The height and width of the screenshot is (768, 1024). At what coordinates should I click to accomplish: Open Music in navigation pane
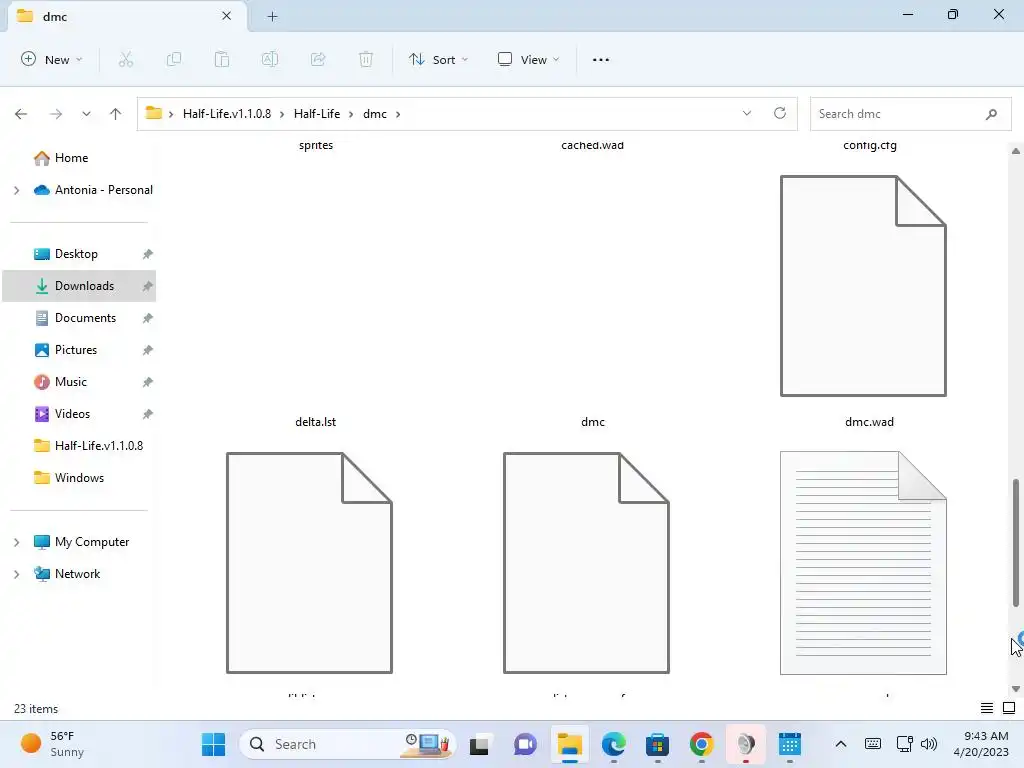tap(71, 382)
